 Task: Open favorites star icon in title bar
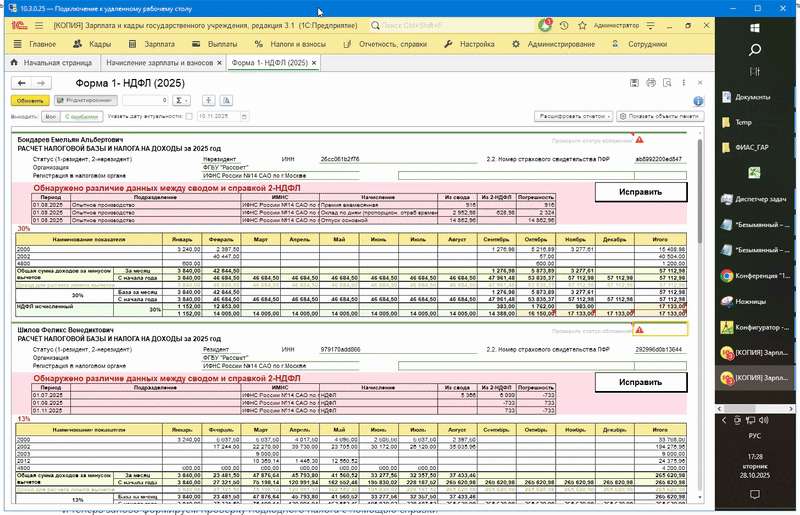point(582,25)
